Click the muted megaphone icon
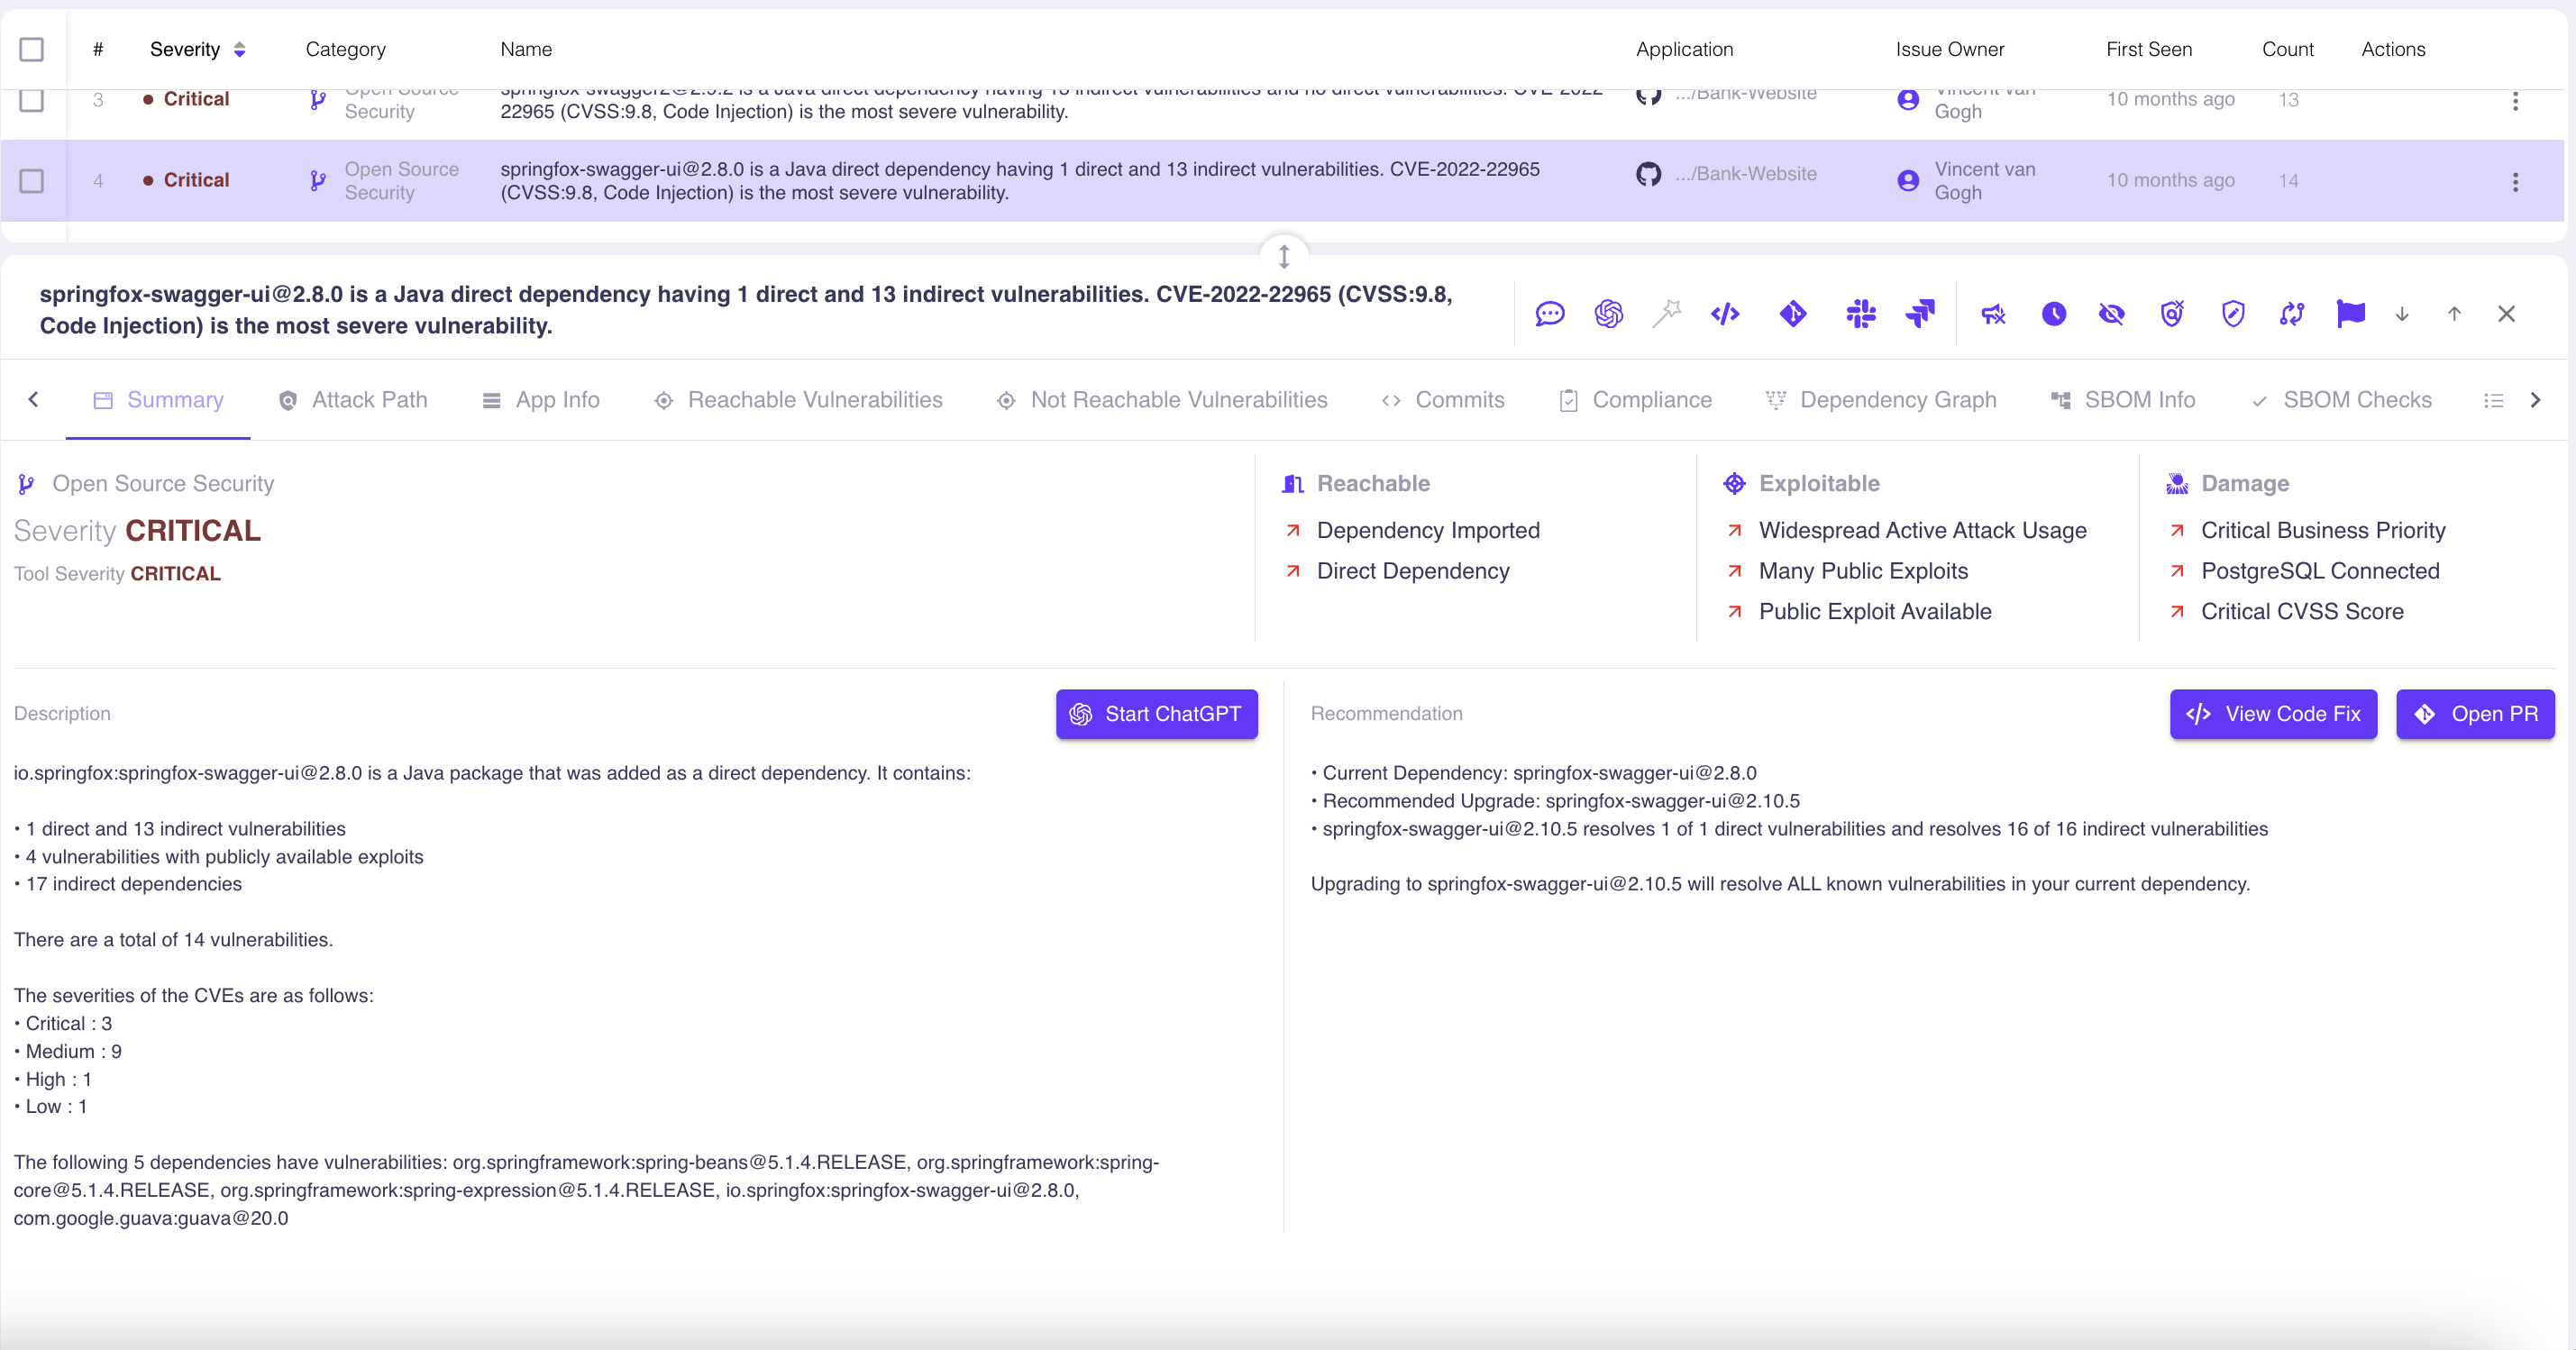The height and width of the screenshot is (1350, 2576). tap(1994, 314)
